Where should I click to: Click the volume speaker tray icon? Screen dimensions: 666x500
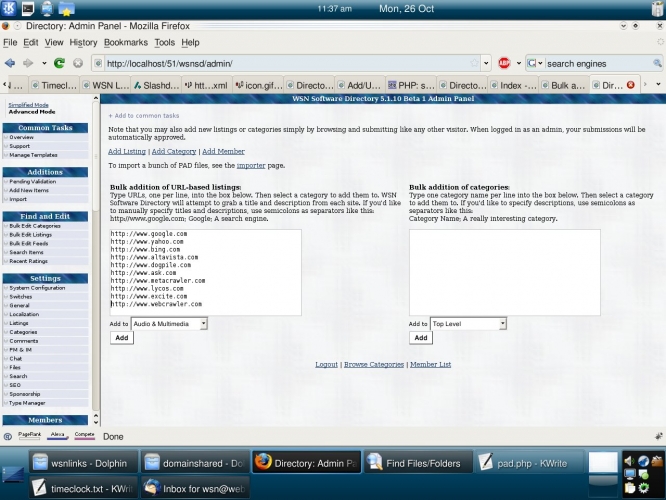pyautogui.click(x=630, y=462)
